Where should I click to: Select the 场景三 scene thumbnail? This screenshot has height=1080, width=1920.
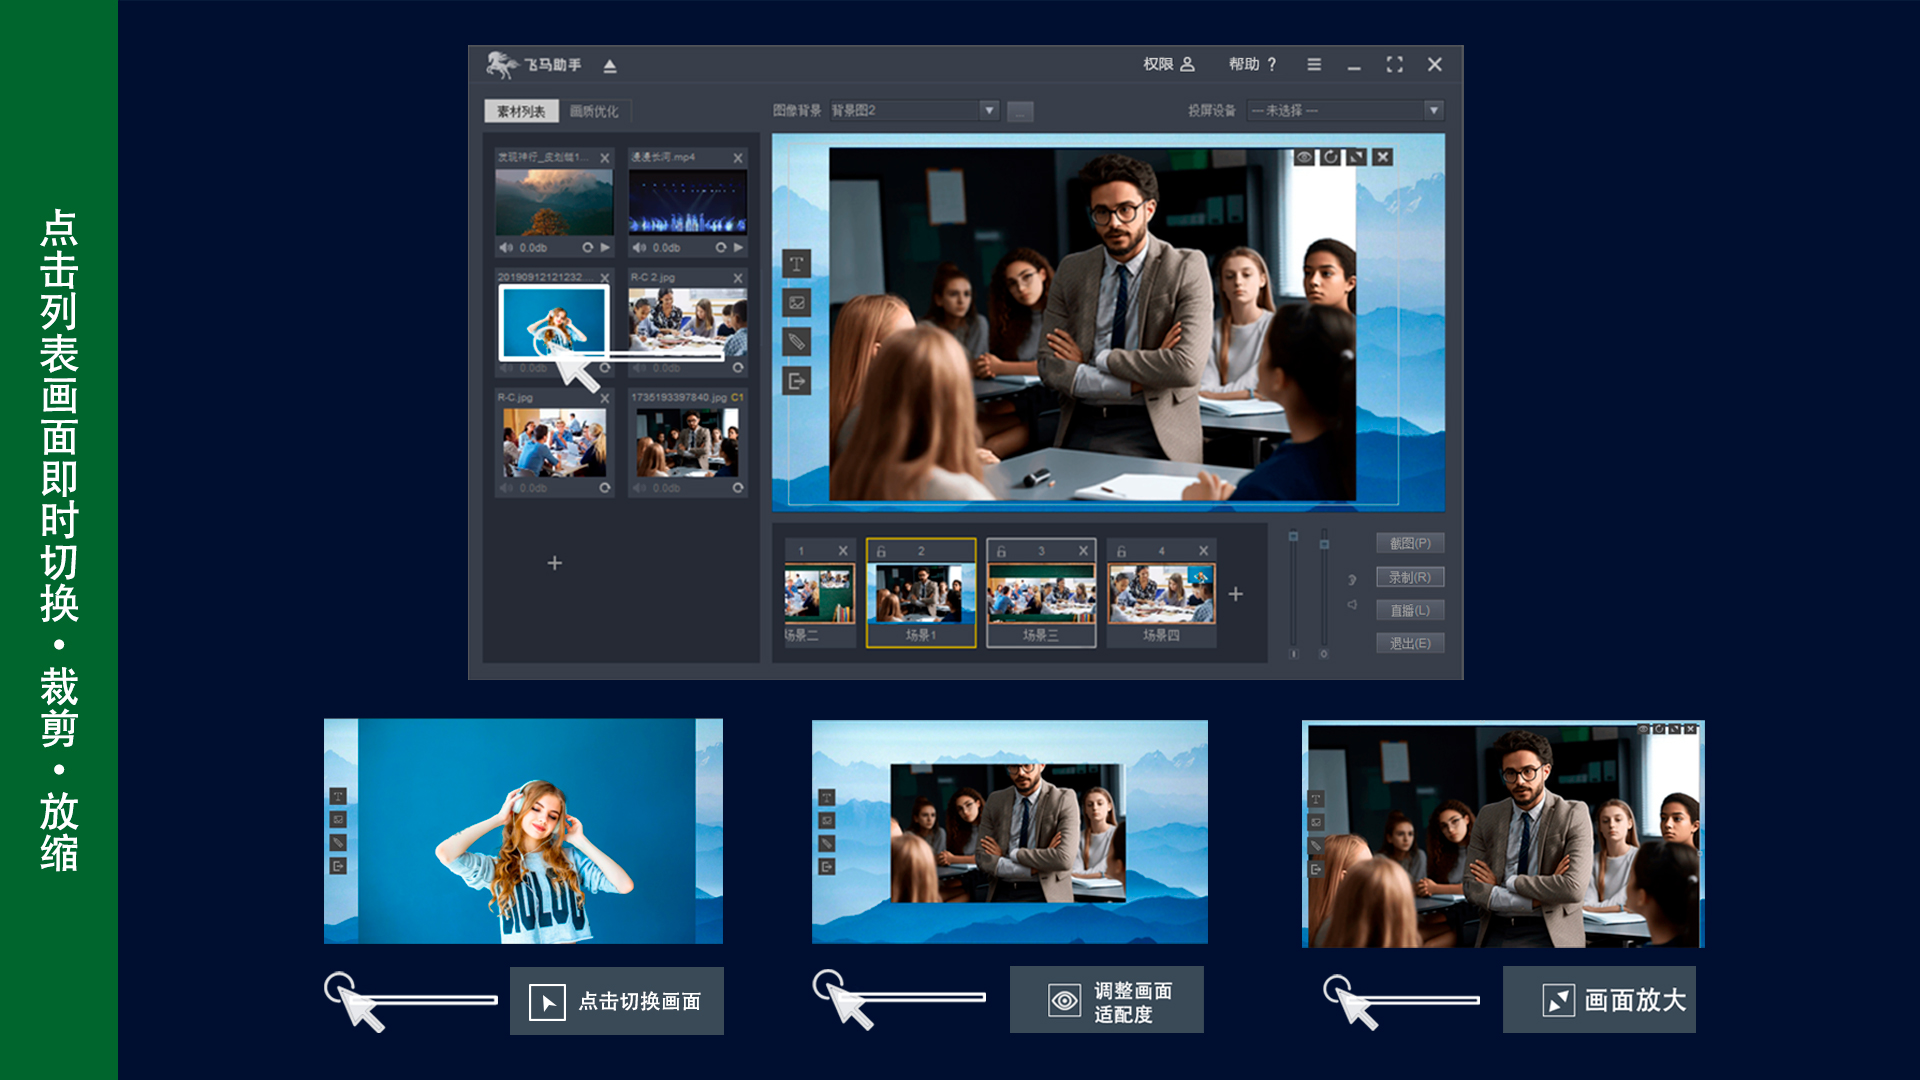(1040, 594)
